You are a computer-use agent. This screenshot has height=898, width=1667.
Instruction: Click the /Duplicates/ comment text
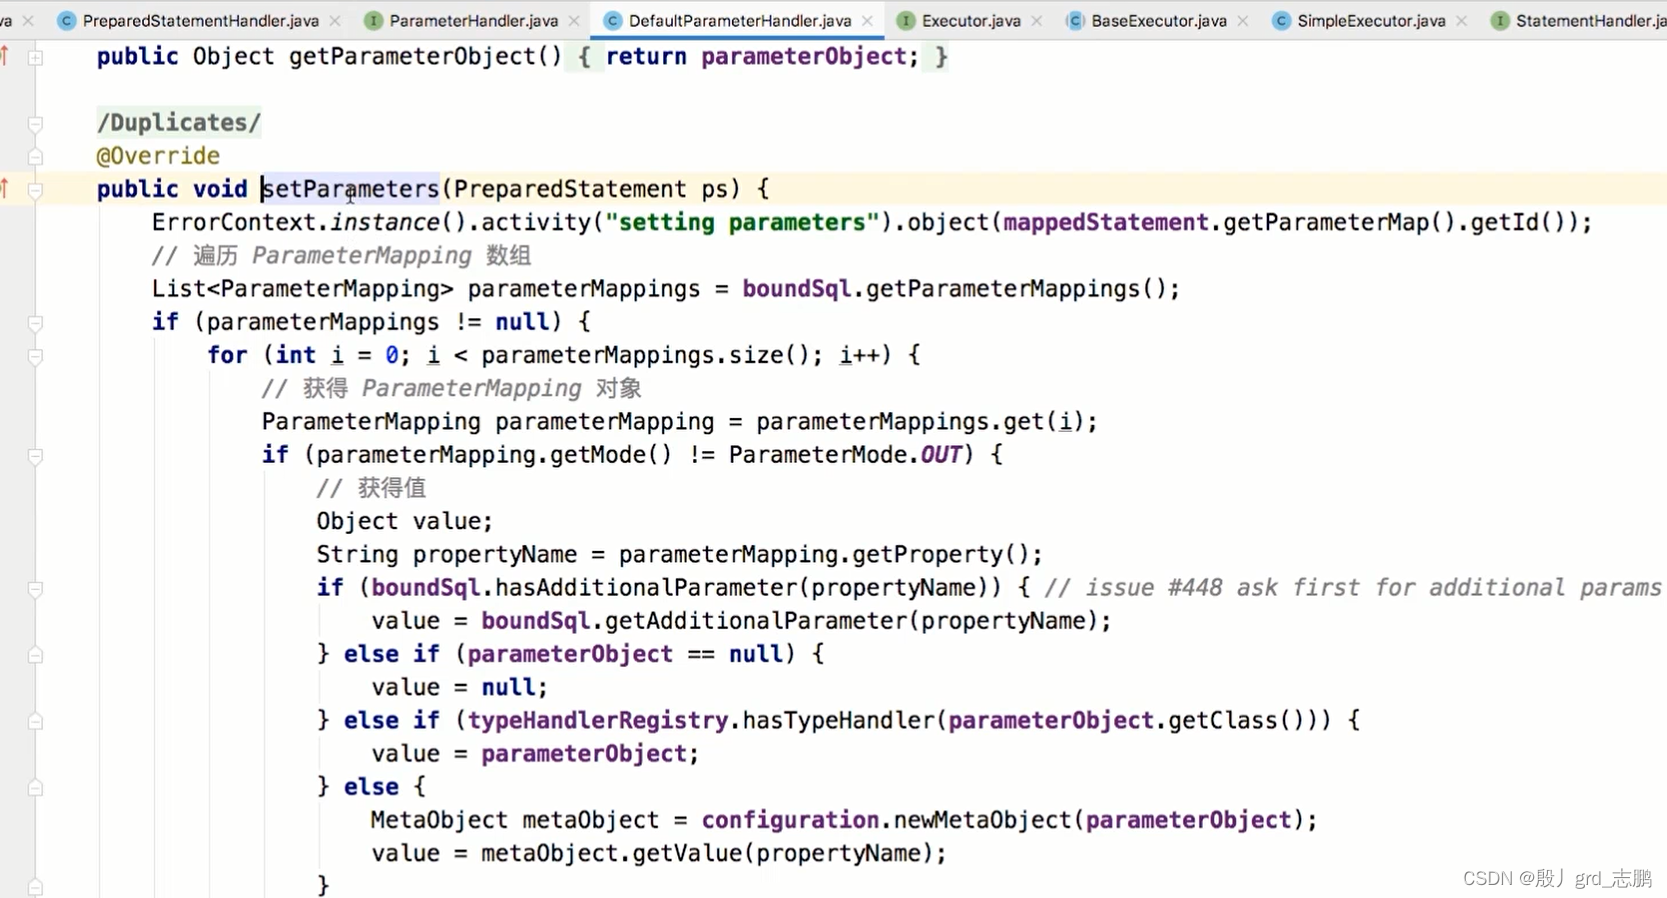tap(179, 123)
